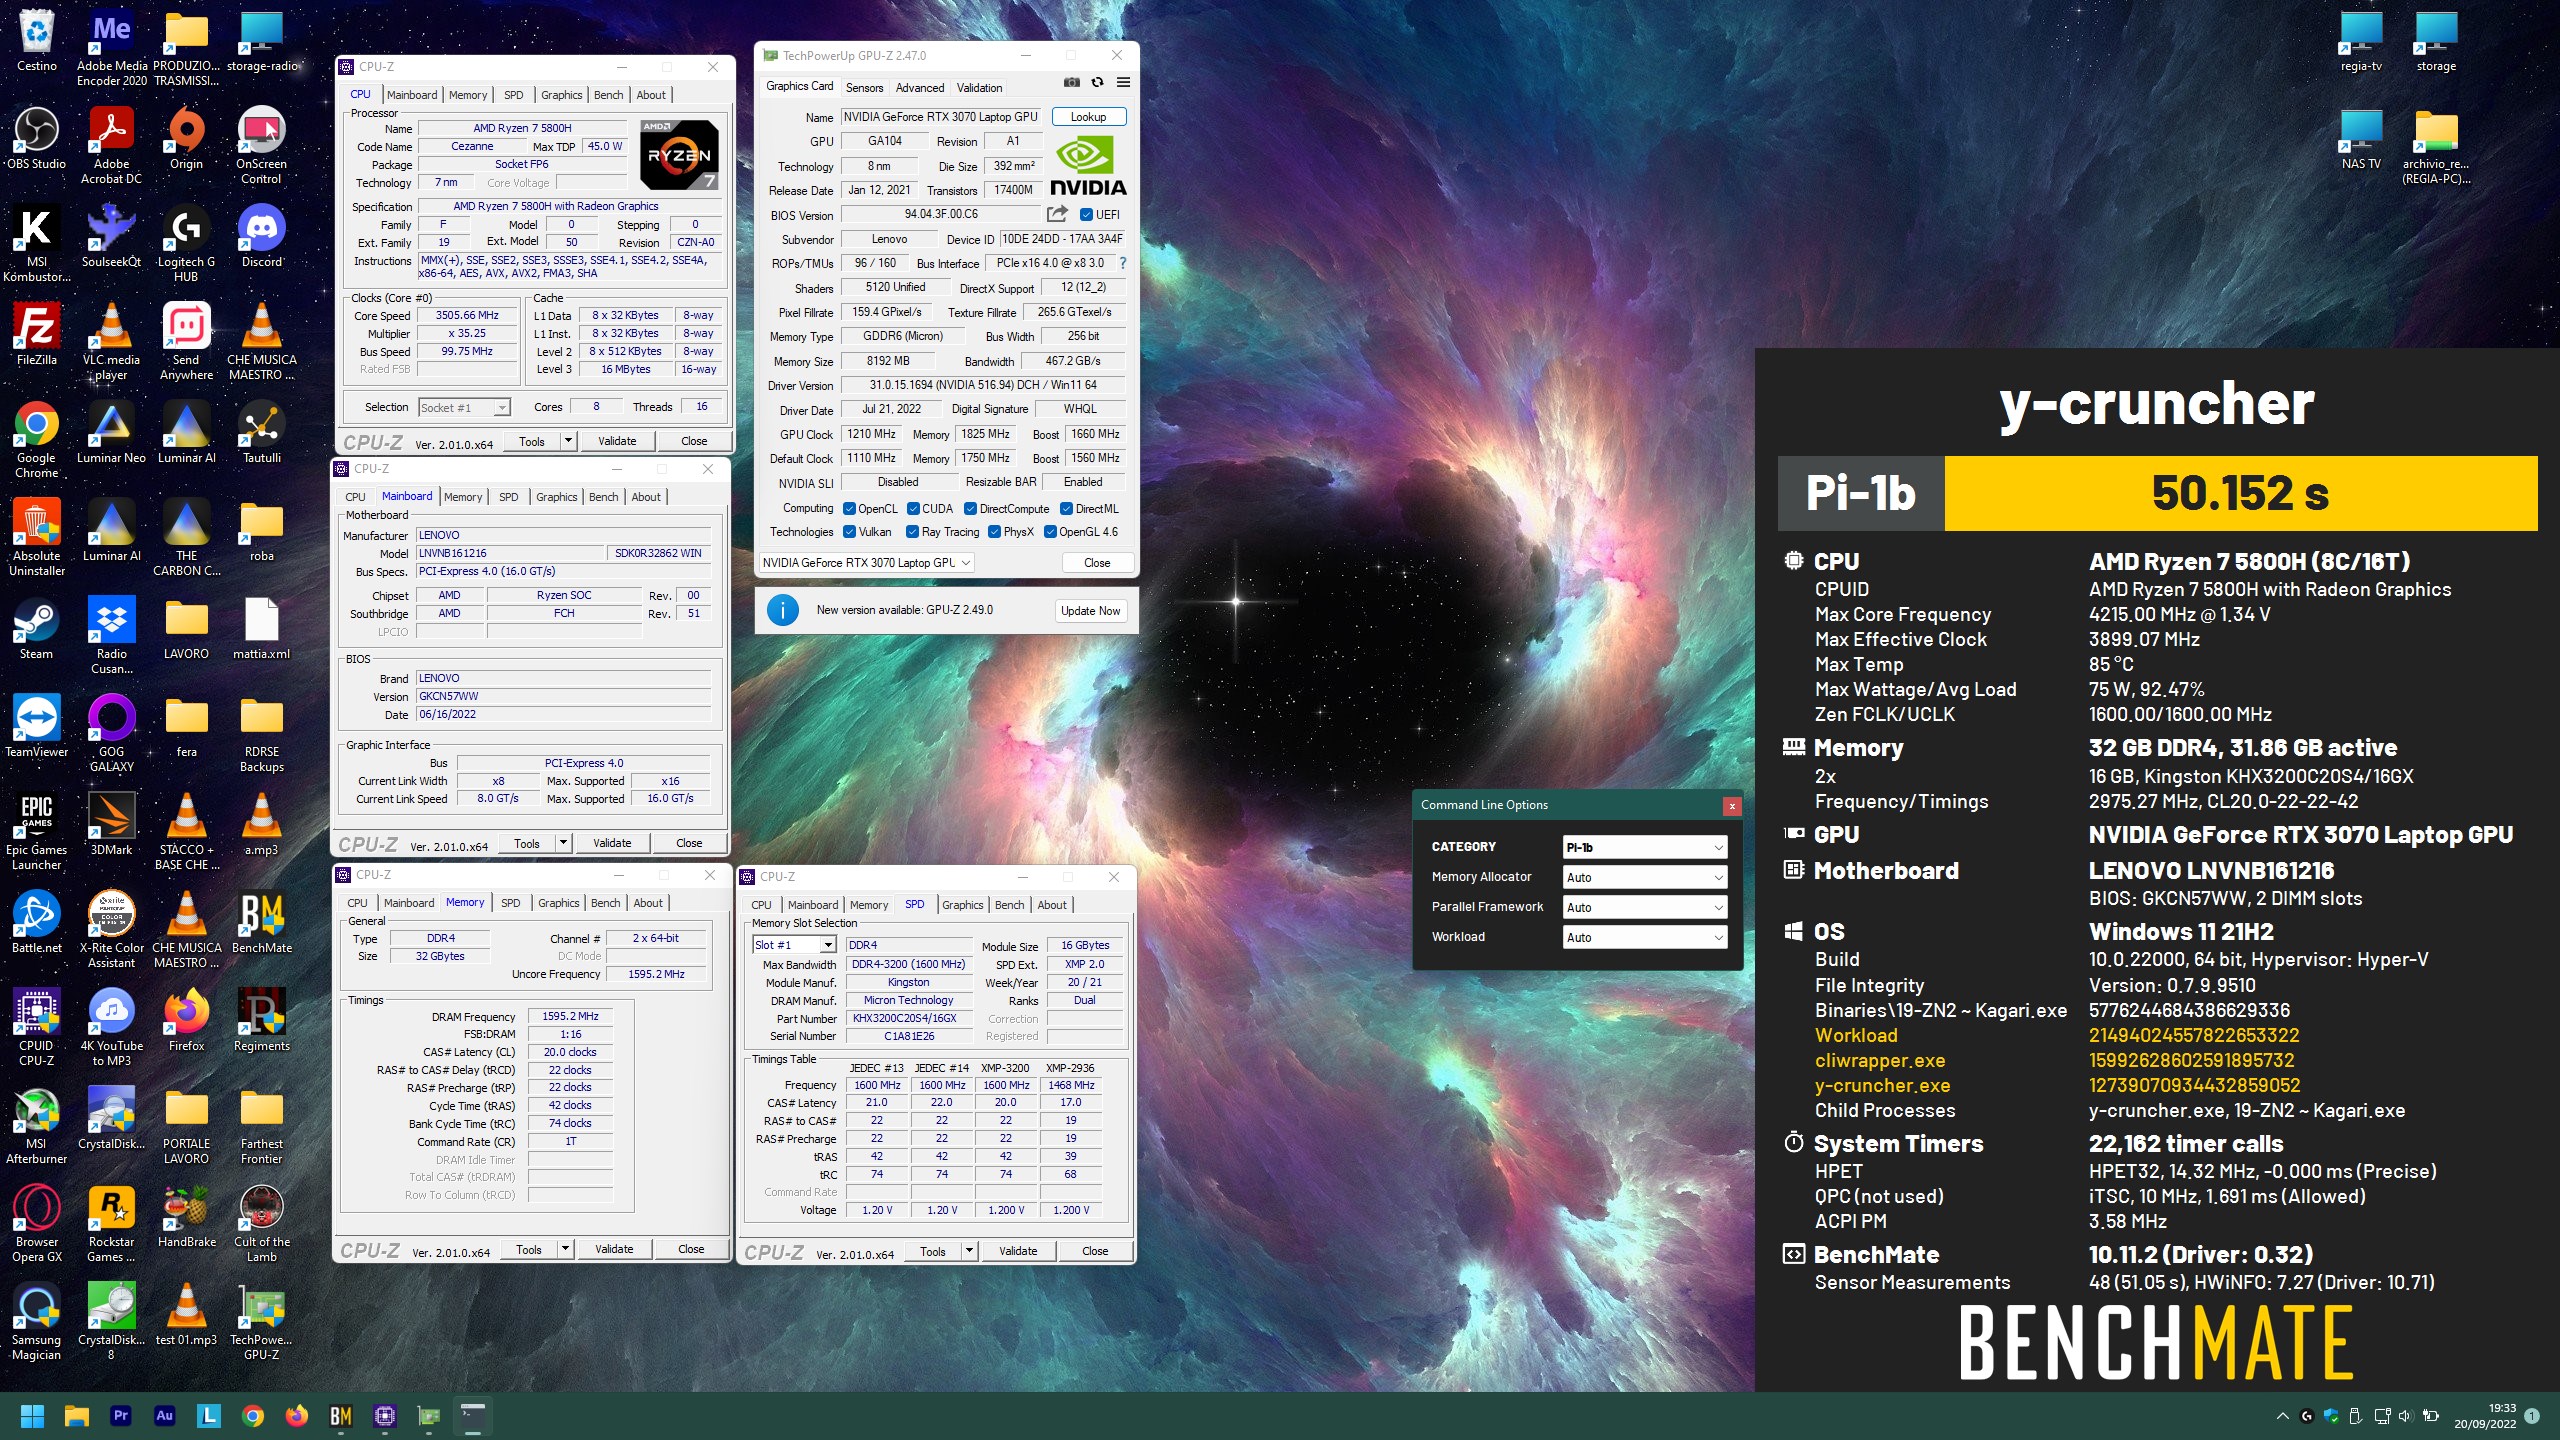Screen dimensions: 2560x1440
Task: Open BenchMate desktop icon
Action: click(x=261, y=923)
